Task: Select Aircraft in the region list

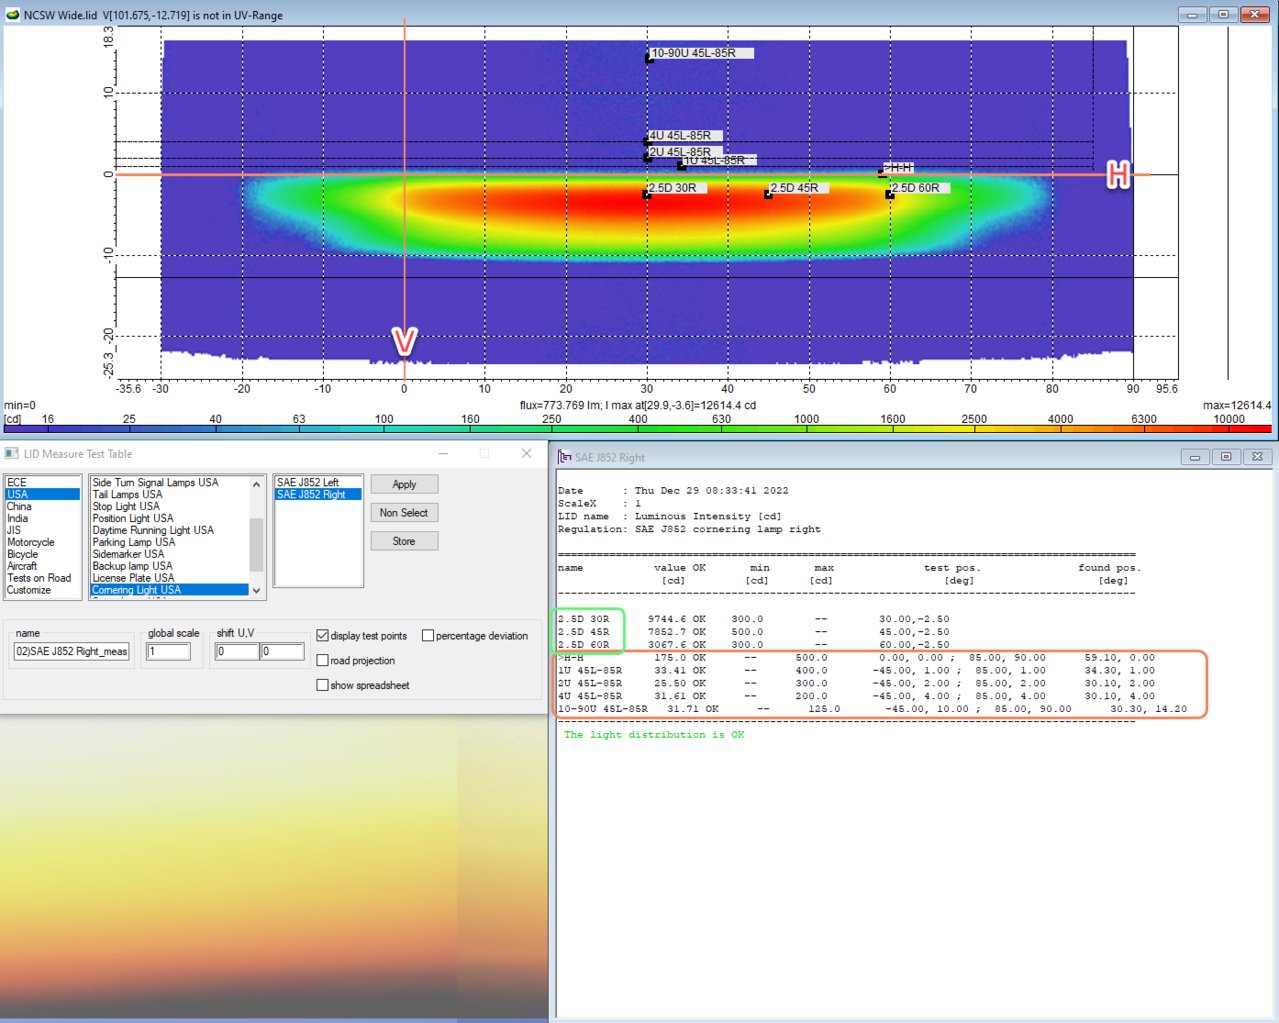Action: pyautogui.click(x=42, y=566)
